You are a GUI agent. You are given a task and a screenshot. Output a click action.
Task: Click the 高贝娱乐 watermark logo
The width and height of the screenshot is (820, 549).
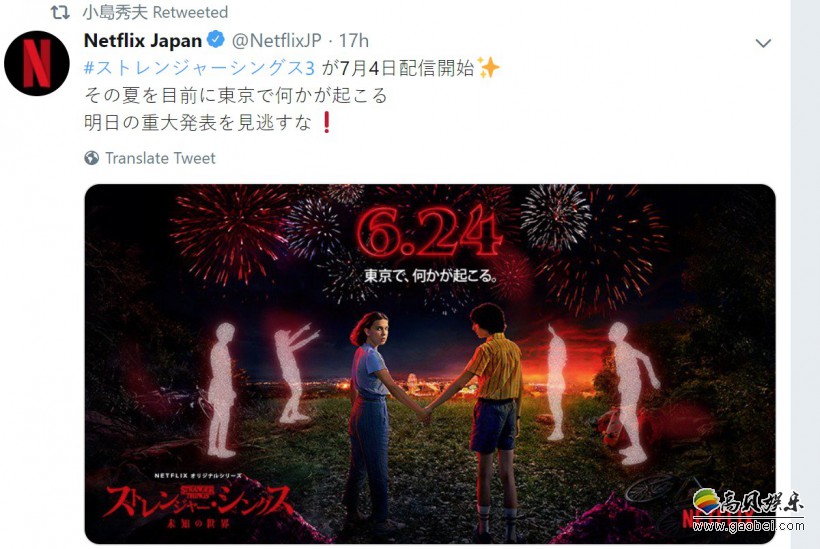coord(748,505)
